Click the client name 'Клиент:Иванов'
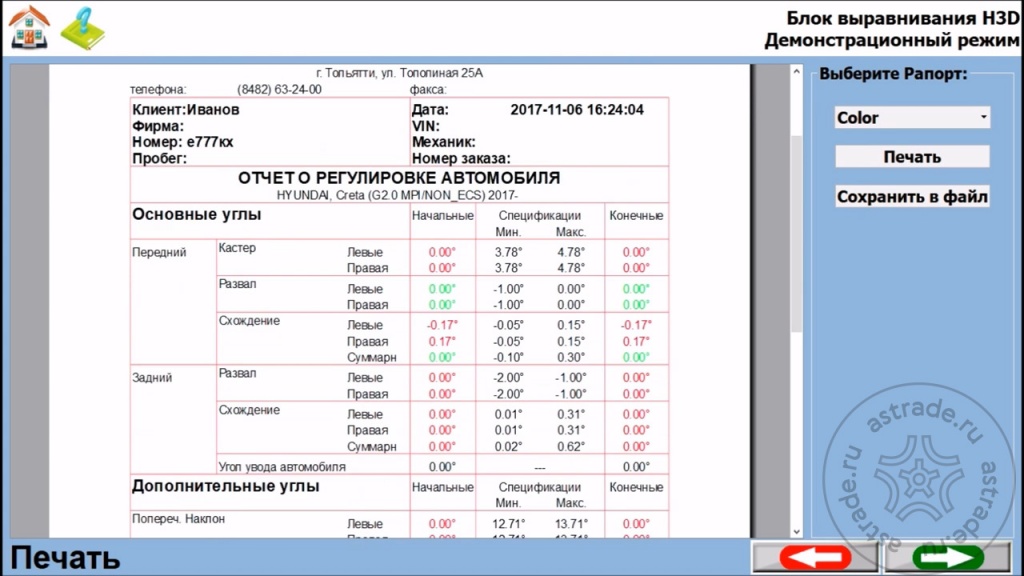Screen dimensions: 1024x576 tap(185, 110)
